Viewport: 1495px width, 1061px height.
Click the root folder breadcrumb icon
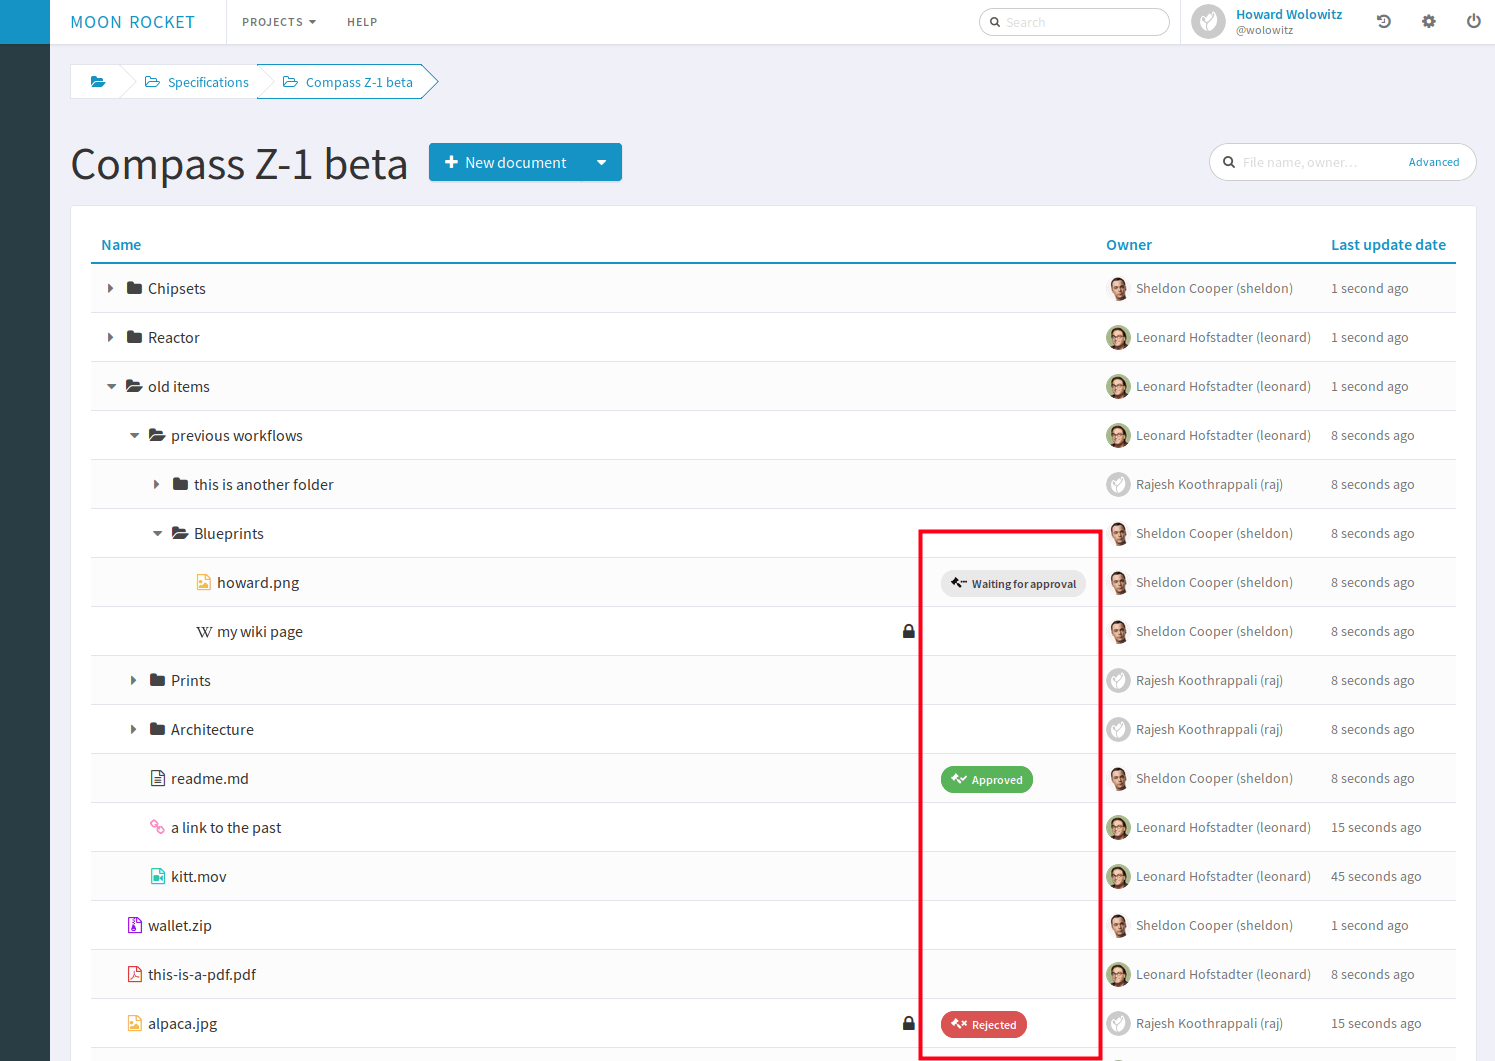pos(98,82)
